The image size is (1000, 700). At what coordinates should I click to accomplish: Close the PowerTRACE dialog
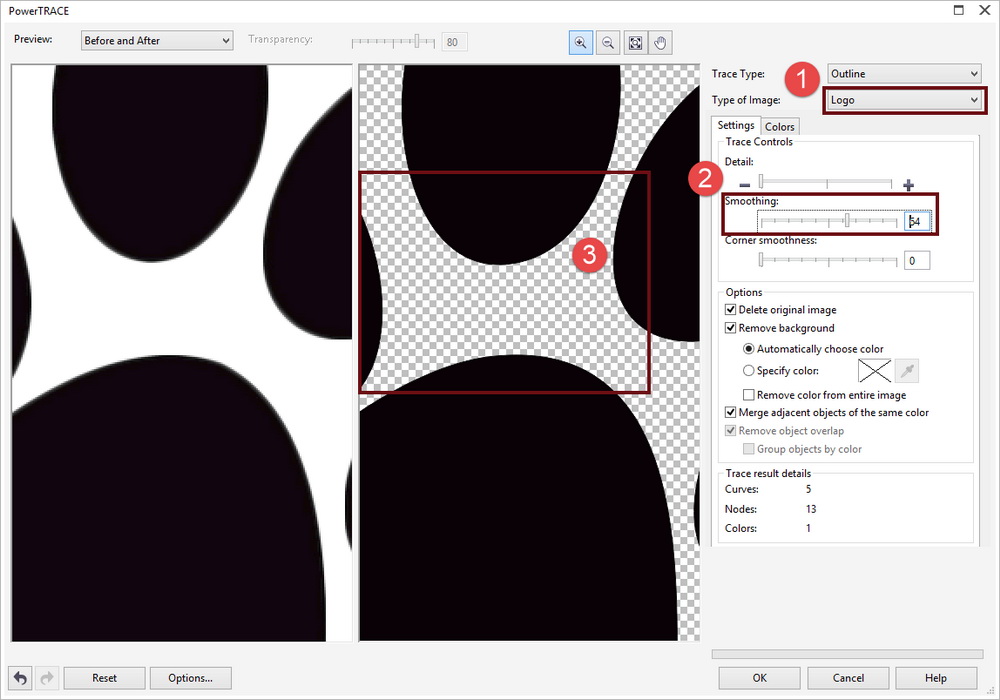tap(985, 10)
